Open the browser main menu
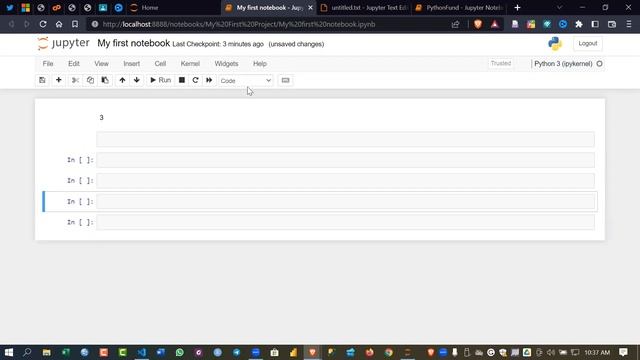This screenshot has width=640, height=360. tap(629, 24)
